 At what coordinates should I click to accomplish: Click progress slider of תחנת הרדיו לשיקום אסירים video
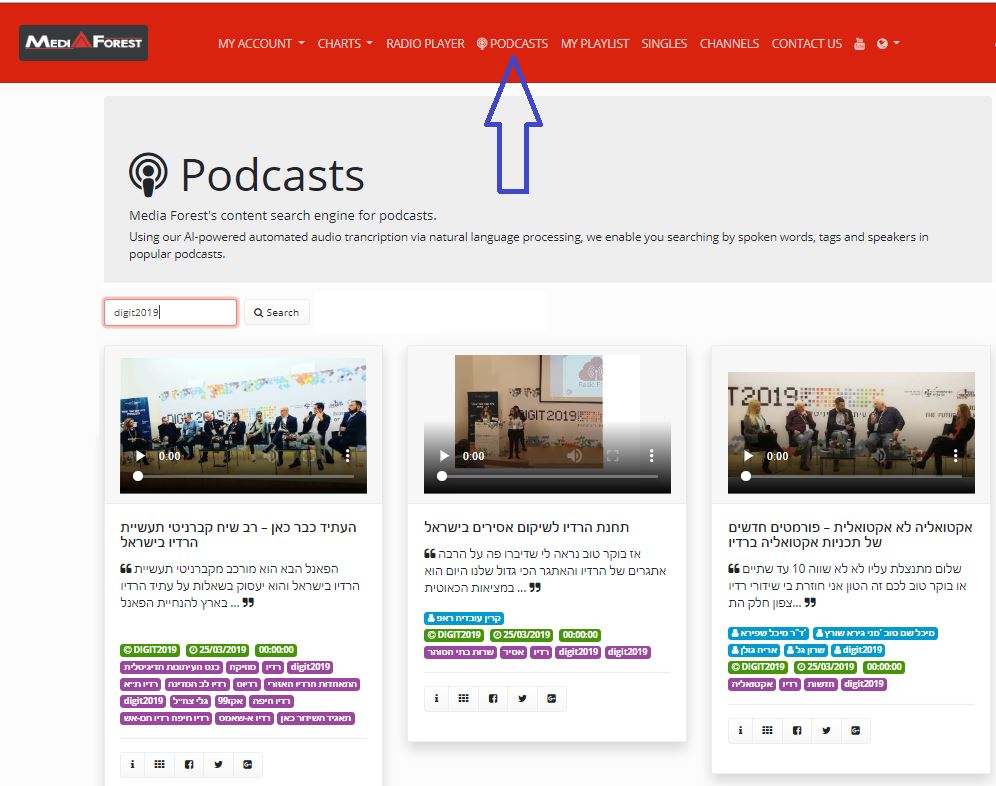click(548, 476)
